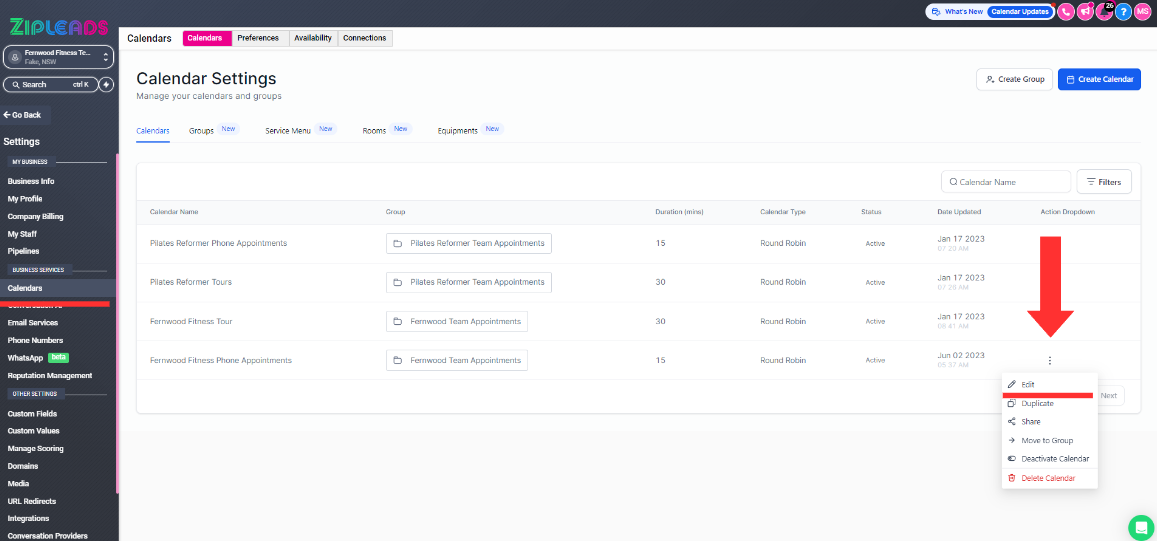Choose Deactivate Calendar from the dropdown

click(x=1049, y=458)
